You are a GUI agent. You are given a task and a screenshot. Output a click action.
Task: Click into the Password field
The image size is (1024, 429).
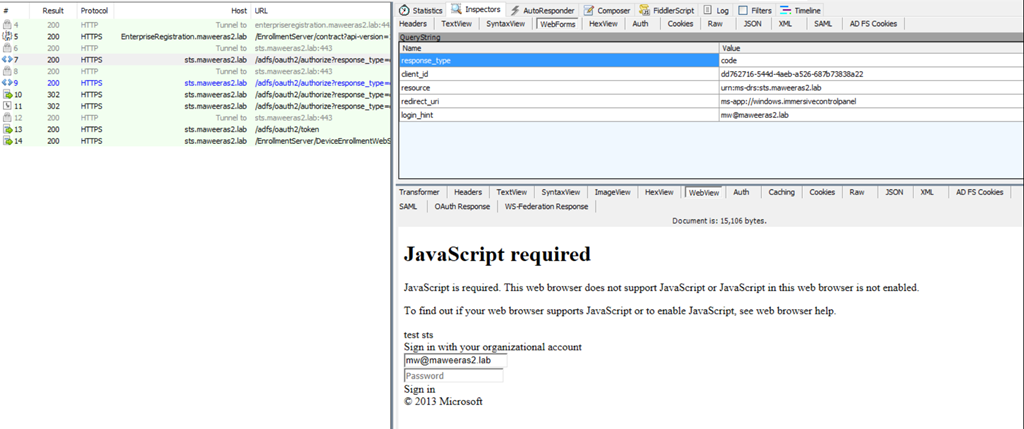[x=453, y=376]
